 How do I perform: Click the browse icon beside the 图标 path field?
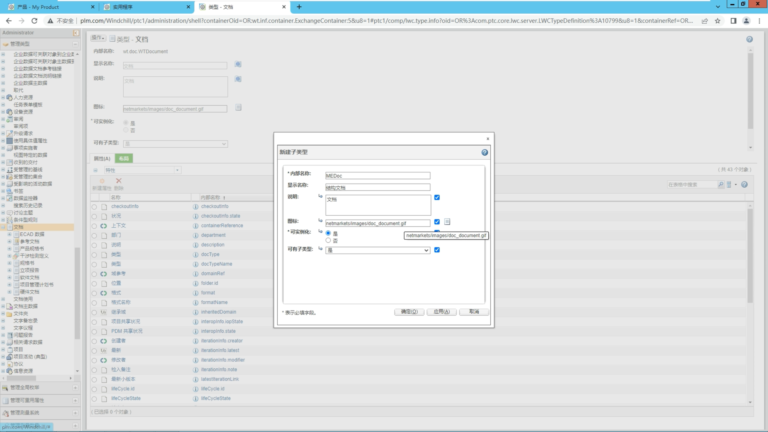(447, 222)
